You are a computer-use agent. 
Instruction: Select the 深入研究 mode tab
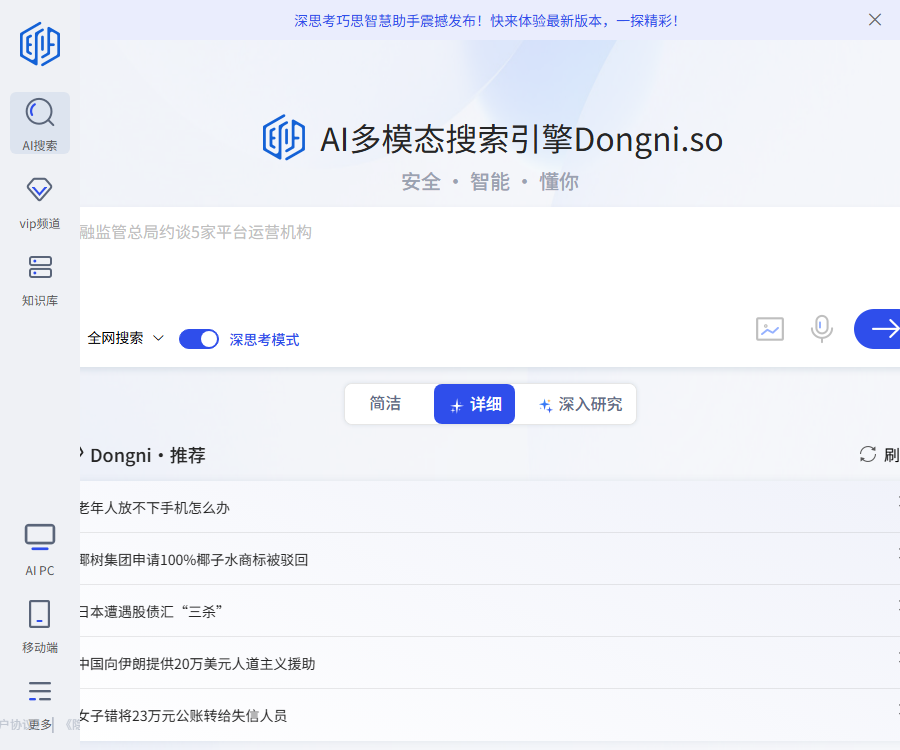coord(580,405)
